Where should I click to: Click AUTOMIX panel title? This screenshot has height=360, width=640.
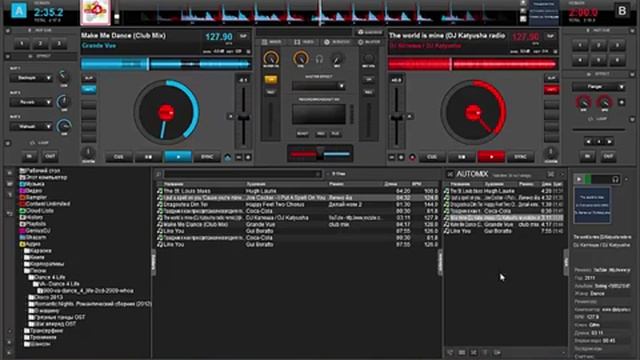click(x=472, y=174)
